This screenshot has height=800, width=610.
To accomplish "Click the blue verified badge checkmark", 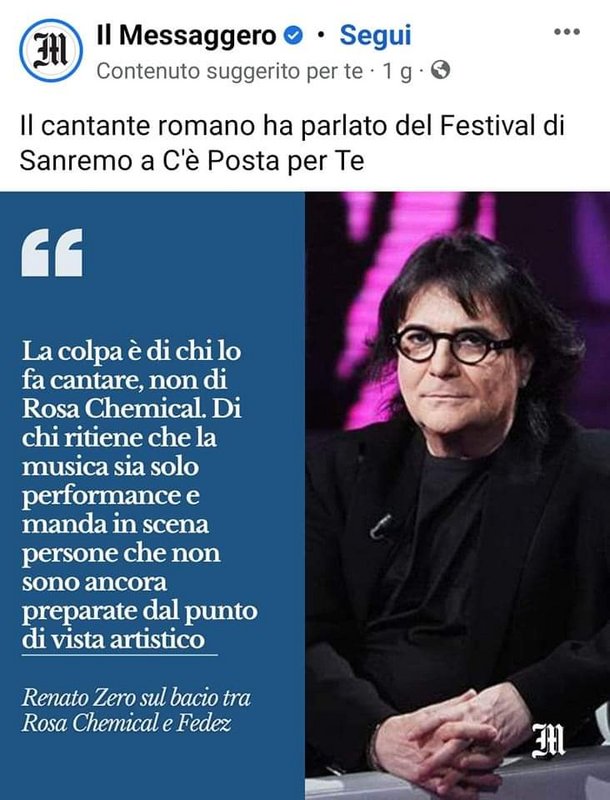I will [293, 36].
